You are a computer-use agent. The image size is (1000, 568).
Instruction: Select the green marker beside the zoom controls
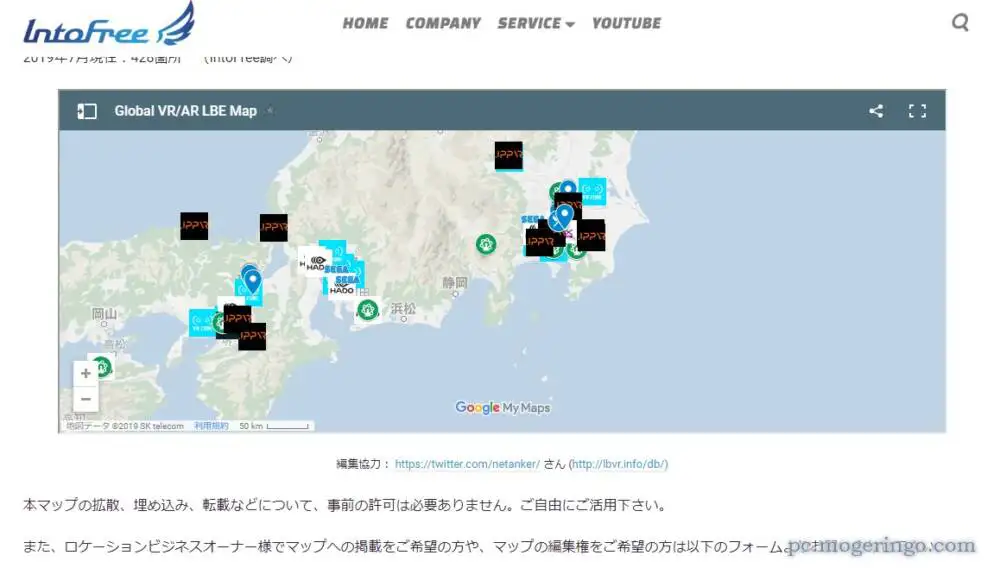pyautogui.click(x=102, y=367)
